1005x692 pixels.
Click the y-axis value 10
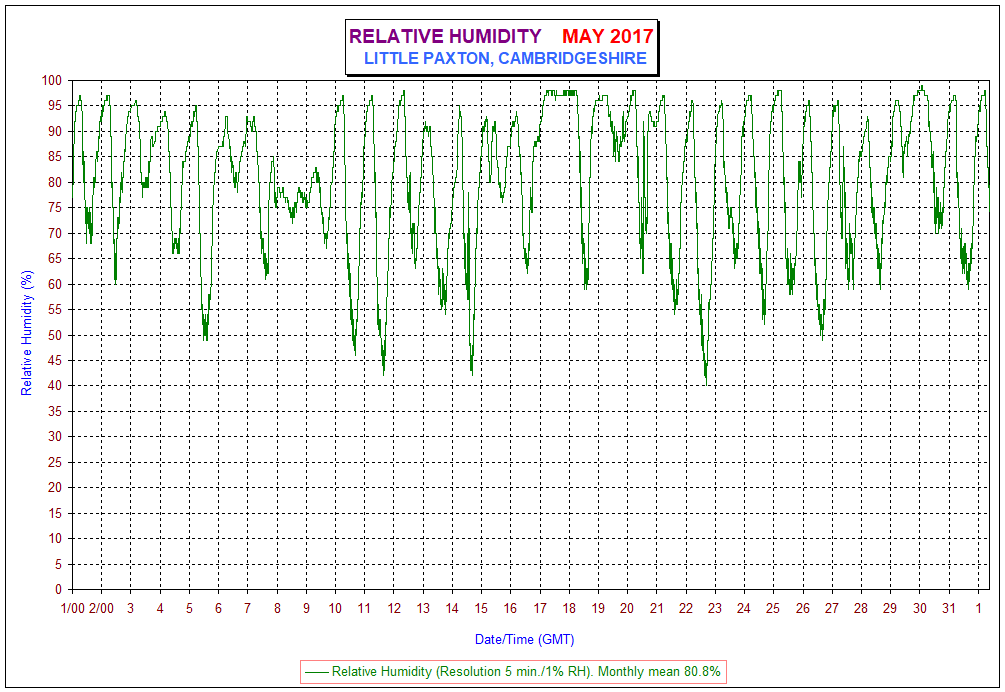pyautogui.click(x=55, y=538)
